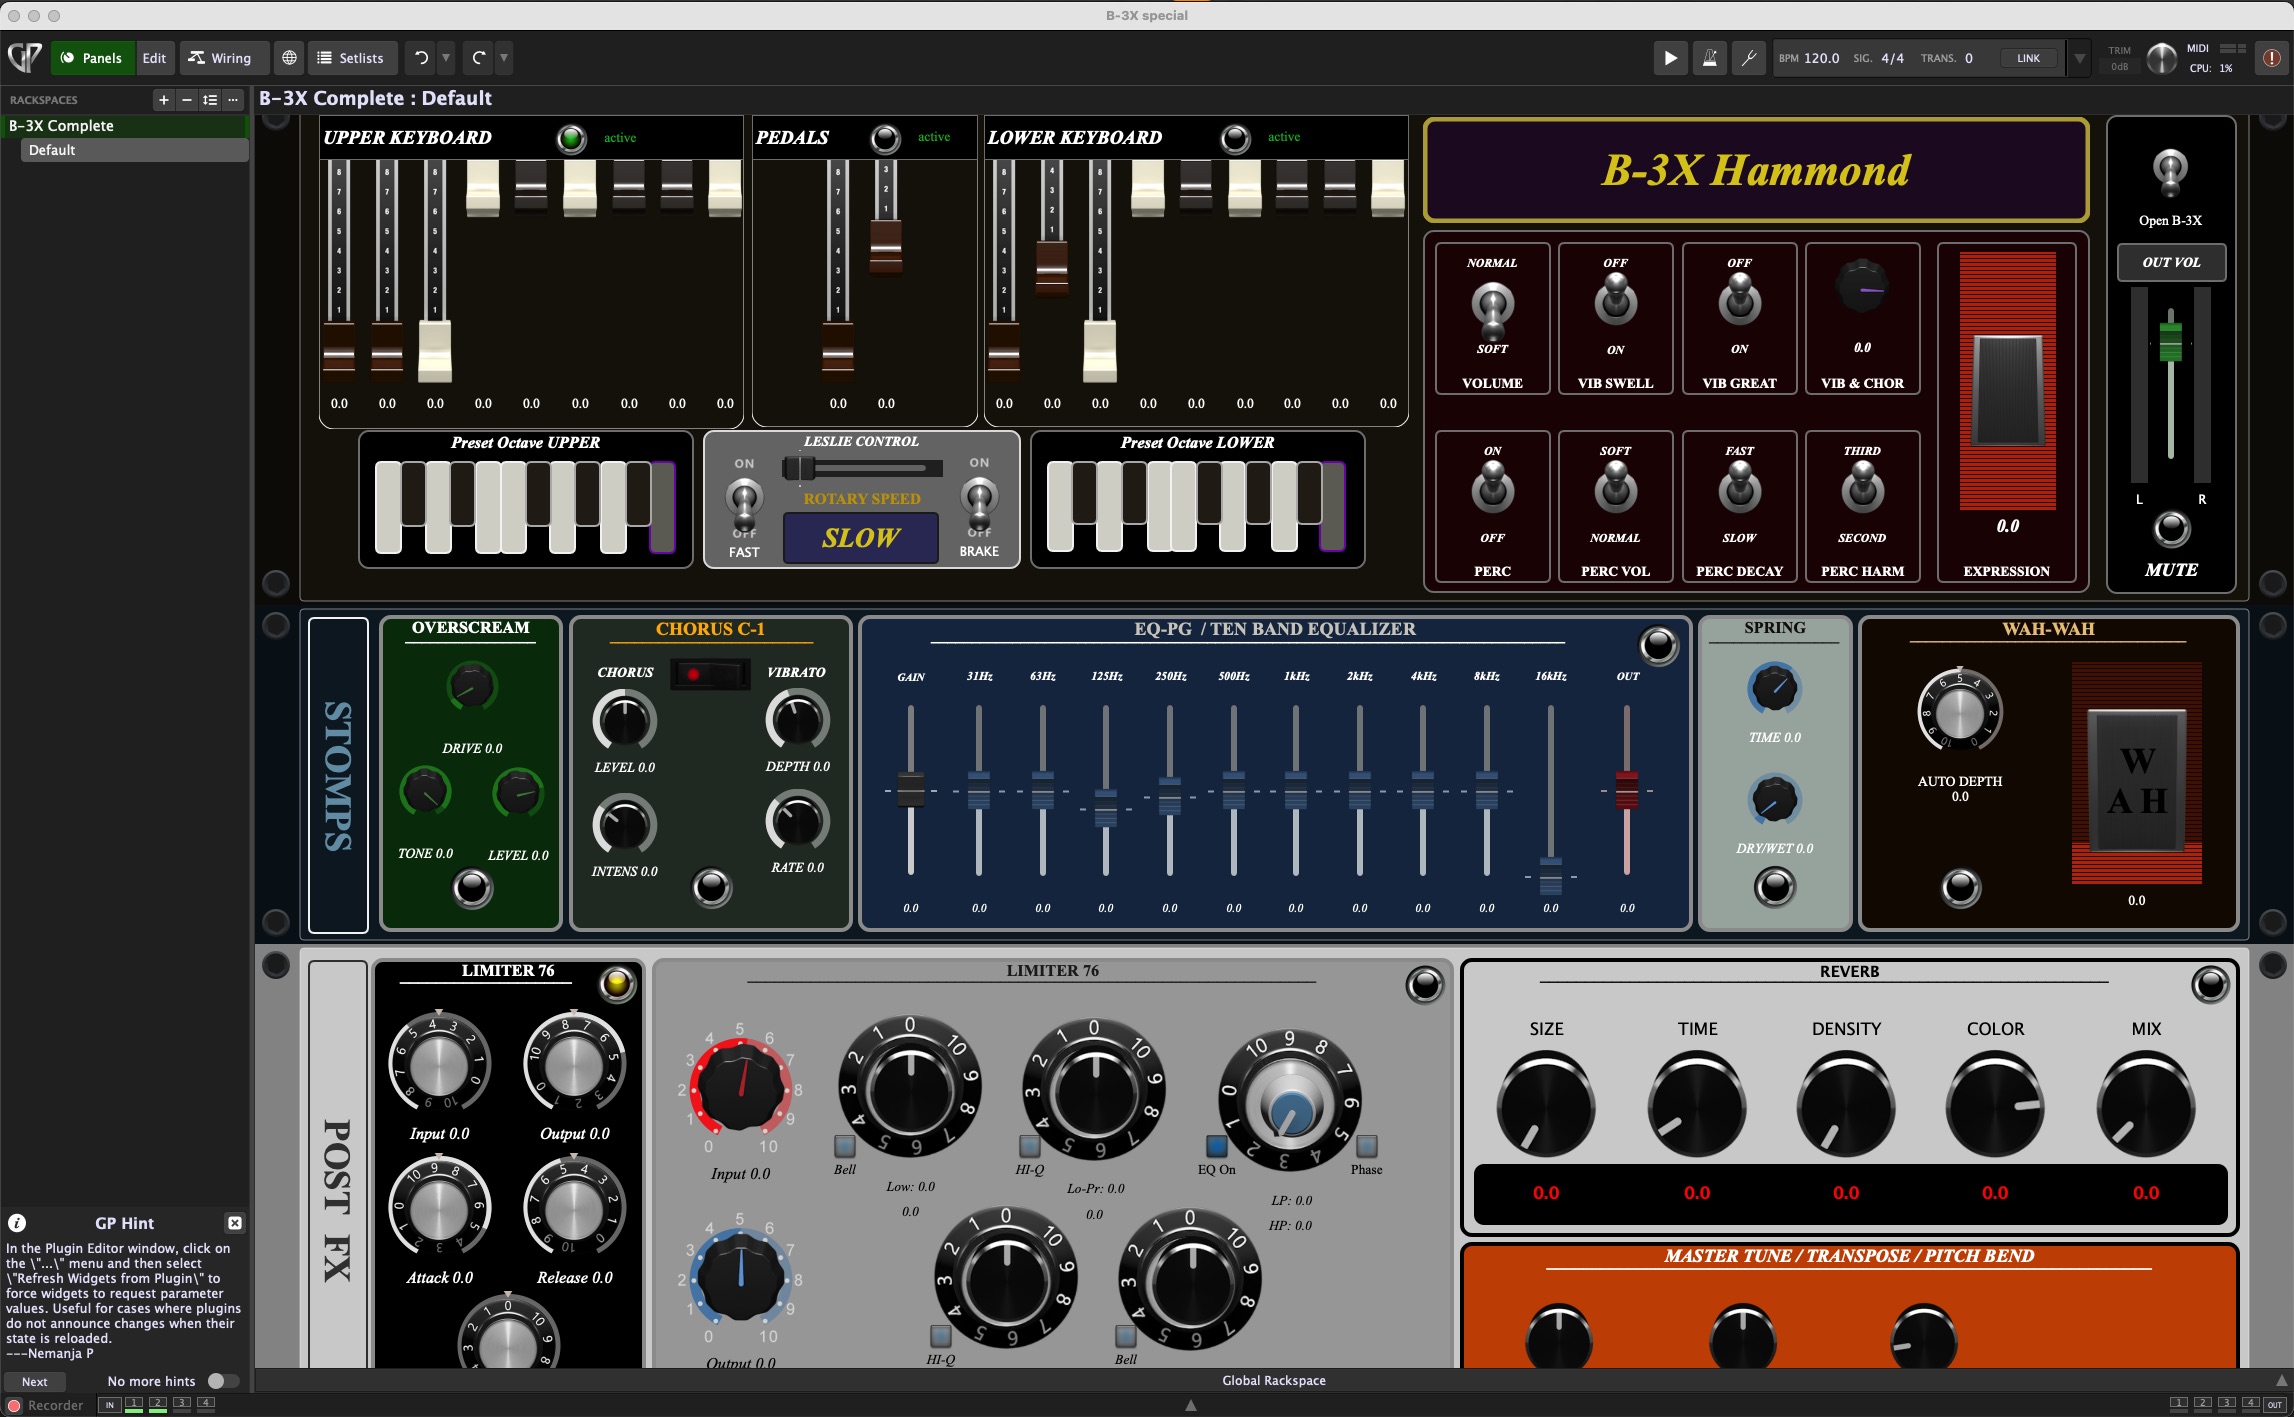
Task: Stomp the Chorus C-1 footswitch
Action: click(x=712, y=887)
